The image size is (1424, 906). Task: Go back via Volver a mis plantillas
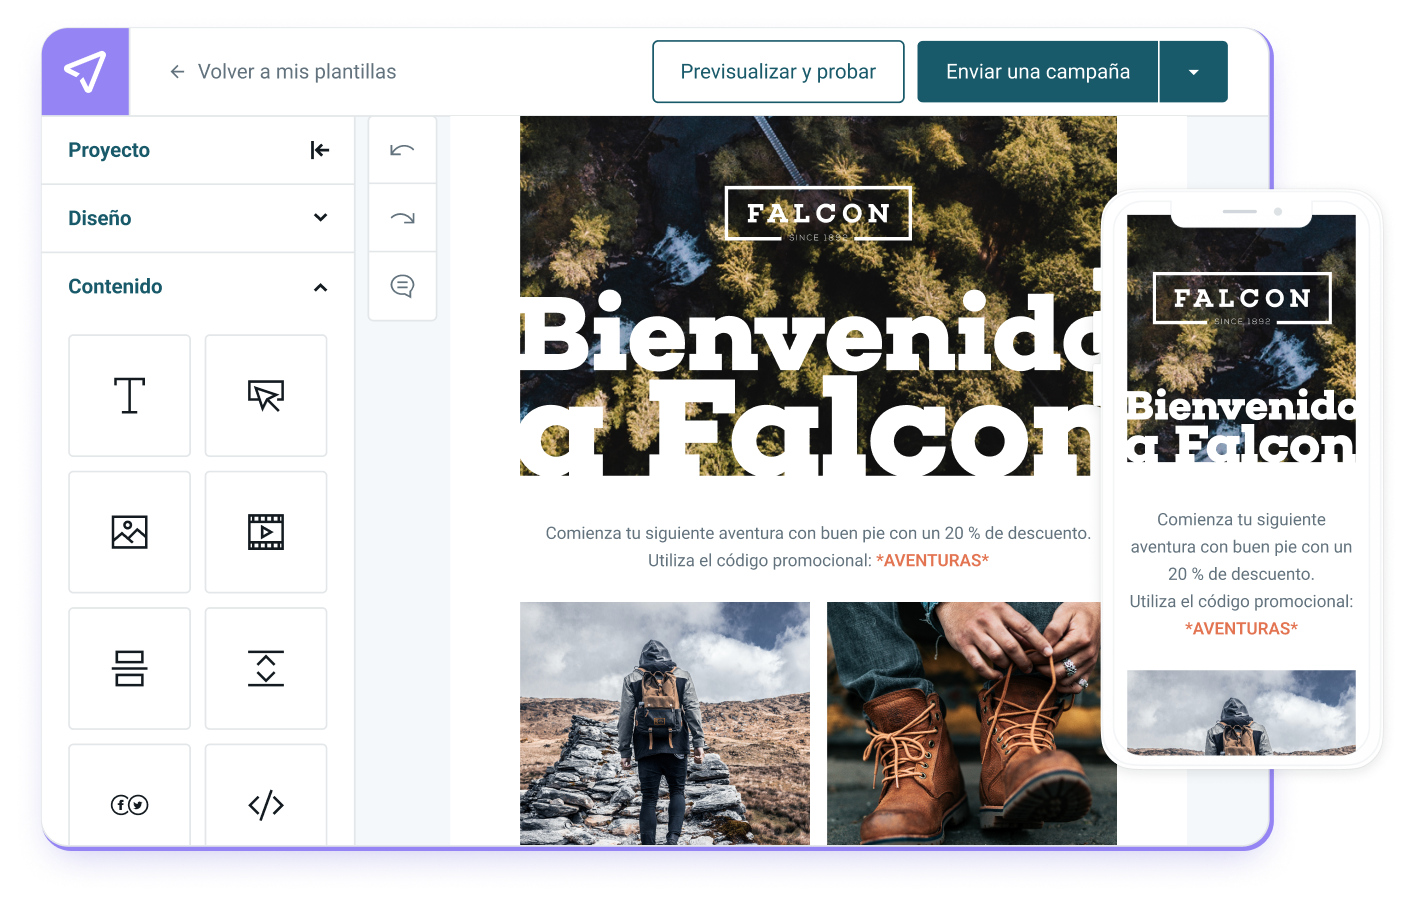pos(296,72)
